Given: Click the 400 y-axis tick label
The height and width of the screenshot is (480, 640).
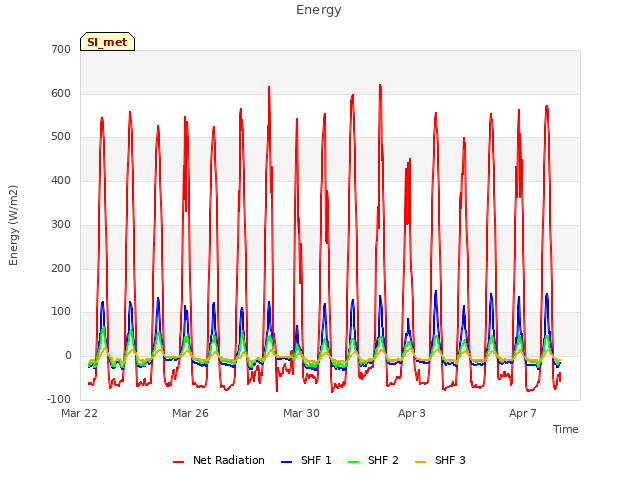Looking at the screenshot, I should tap(61, 180).
